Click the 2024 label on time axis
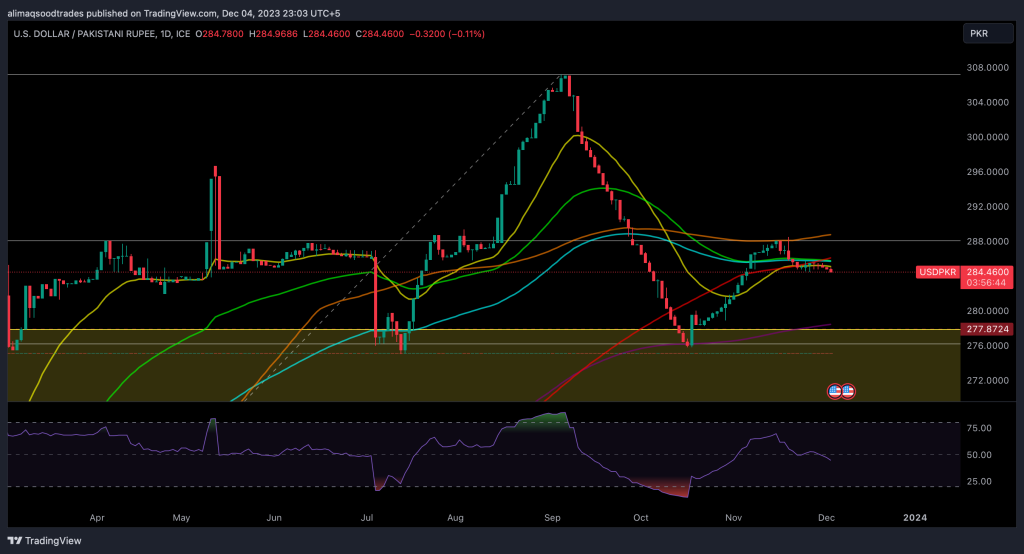 [x=914, y=517]
